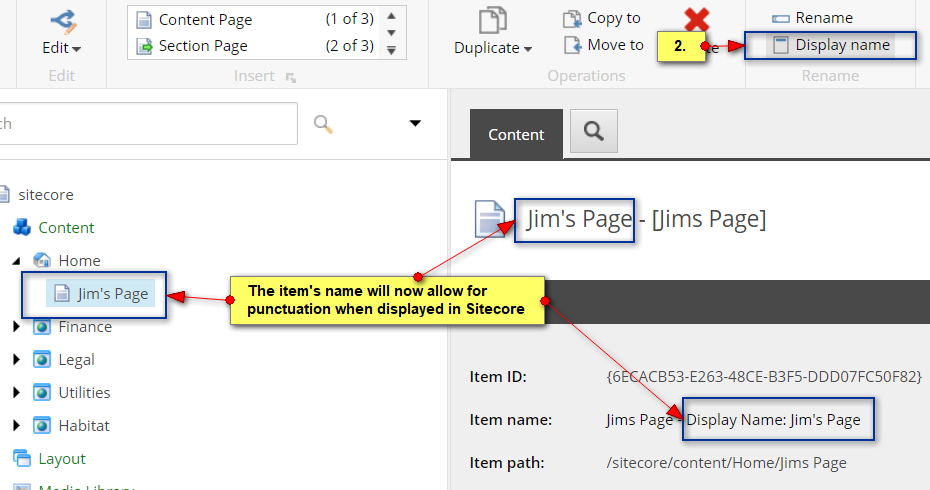
Task: Run tree search with magnifier icon
Action: (x=323, y=124)
